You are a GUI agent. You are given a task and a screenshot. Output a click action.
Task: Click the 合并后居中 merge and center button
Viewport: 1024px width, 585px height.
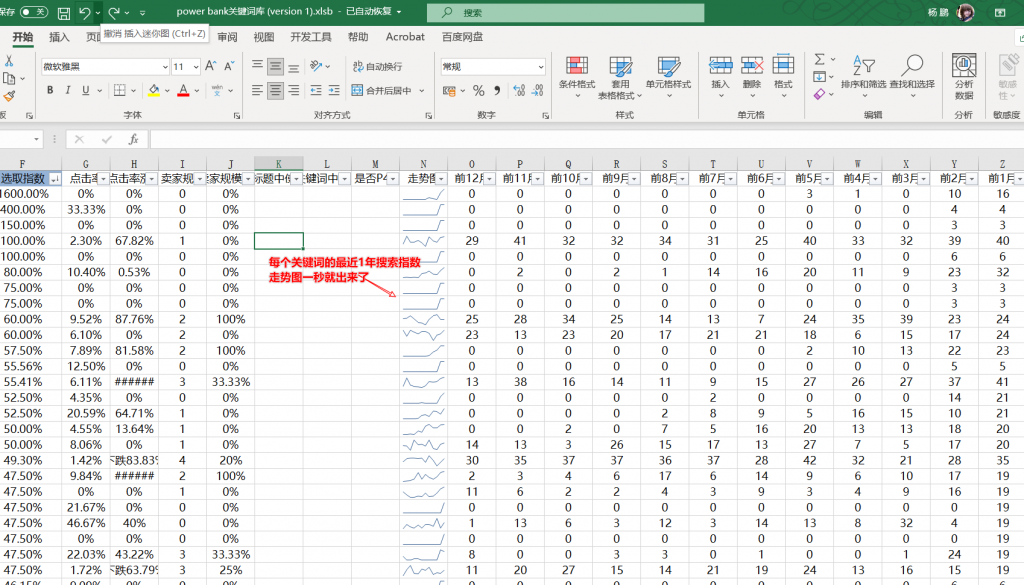pyautogui.click(x=382, y=91)
